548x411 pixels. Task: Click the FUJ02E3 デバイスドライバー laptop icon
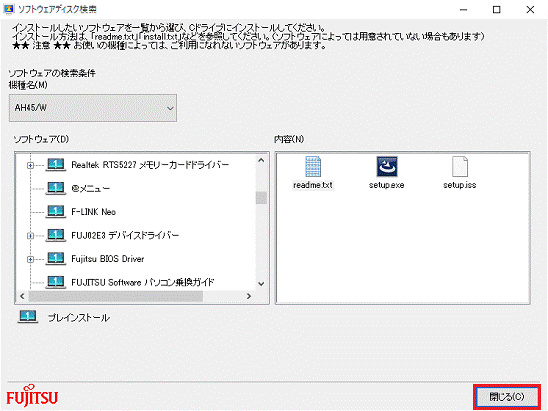pyautogui.click(x=56, y=235)
